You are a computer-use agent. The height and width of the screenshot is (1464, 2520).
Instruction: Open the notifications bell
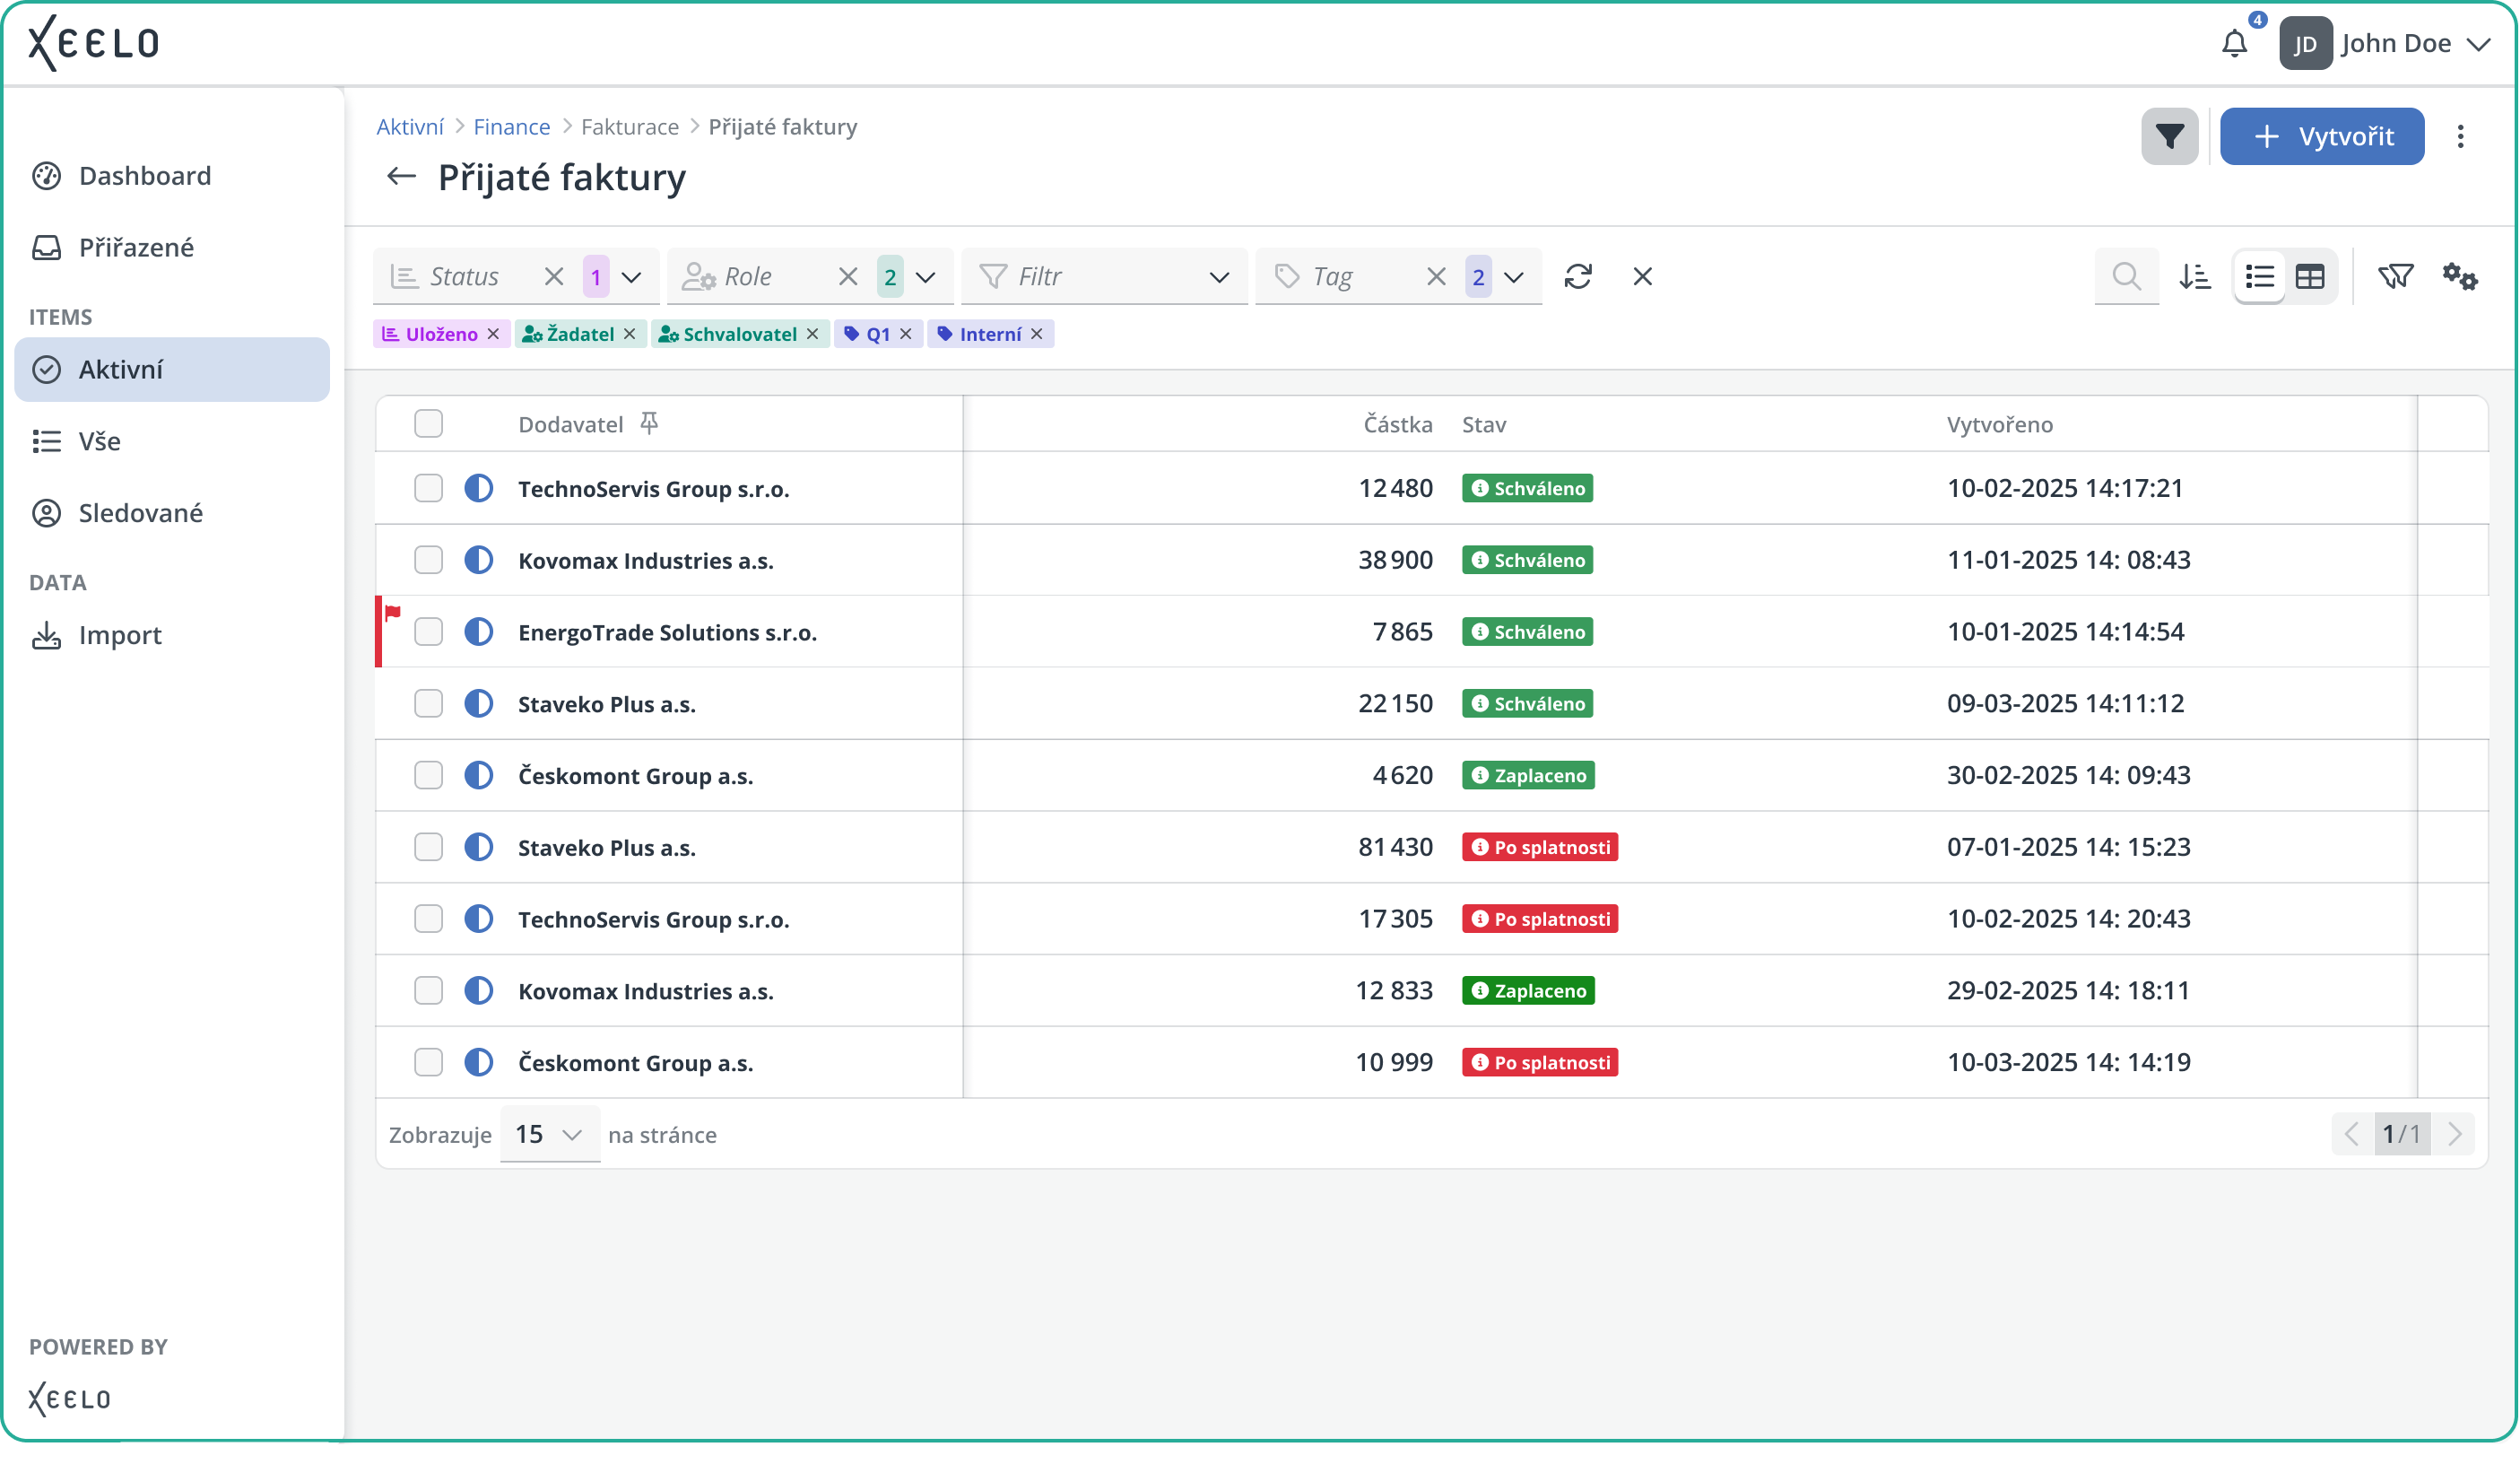click(2234, 44)
